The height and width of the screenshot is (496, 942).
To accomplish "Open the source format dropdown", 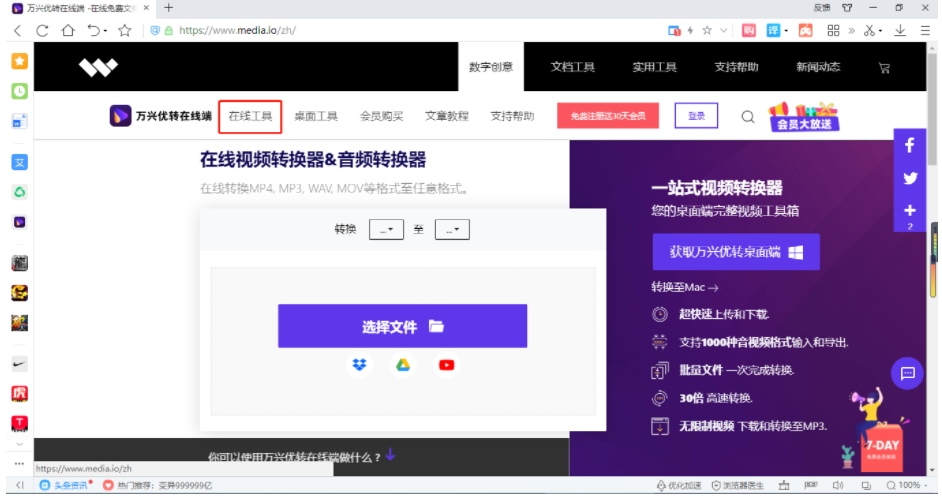I will pyautogui.click(x=386, y=229).
